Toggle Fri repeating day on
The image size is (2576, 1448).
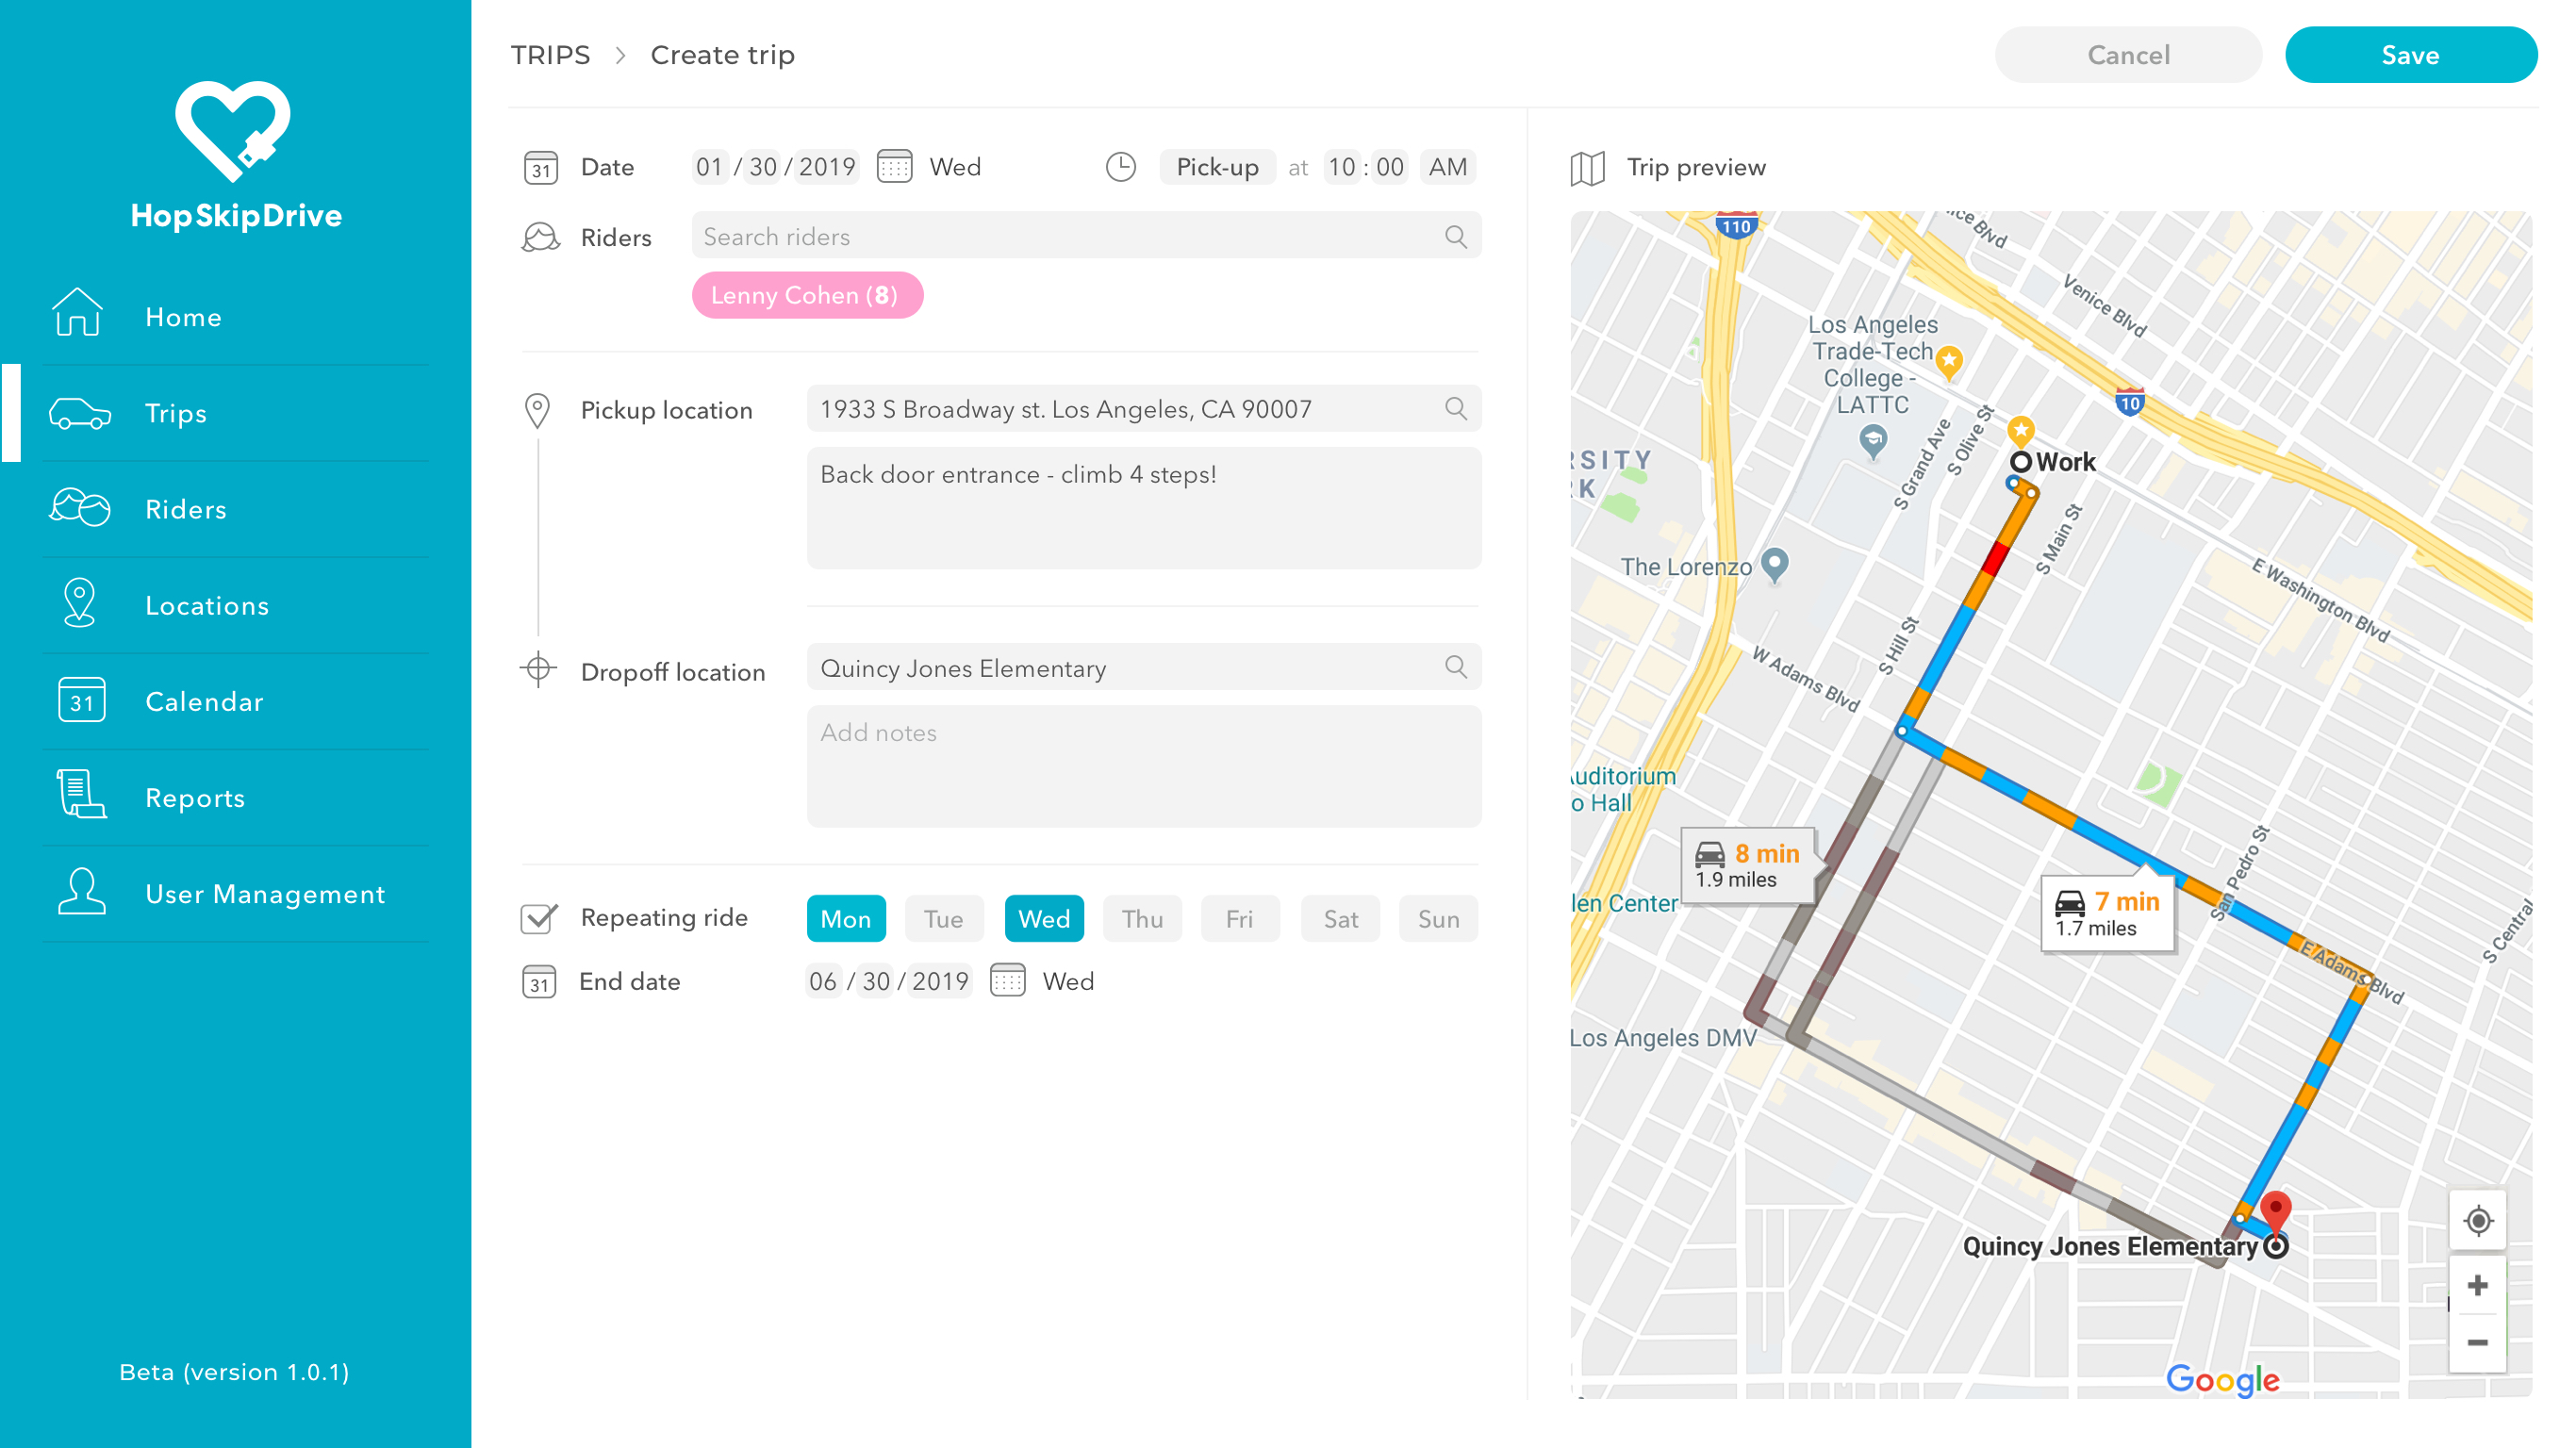1239,918
